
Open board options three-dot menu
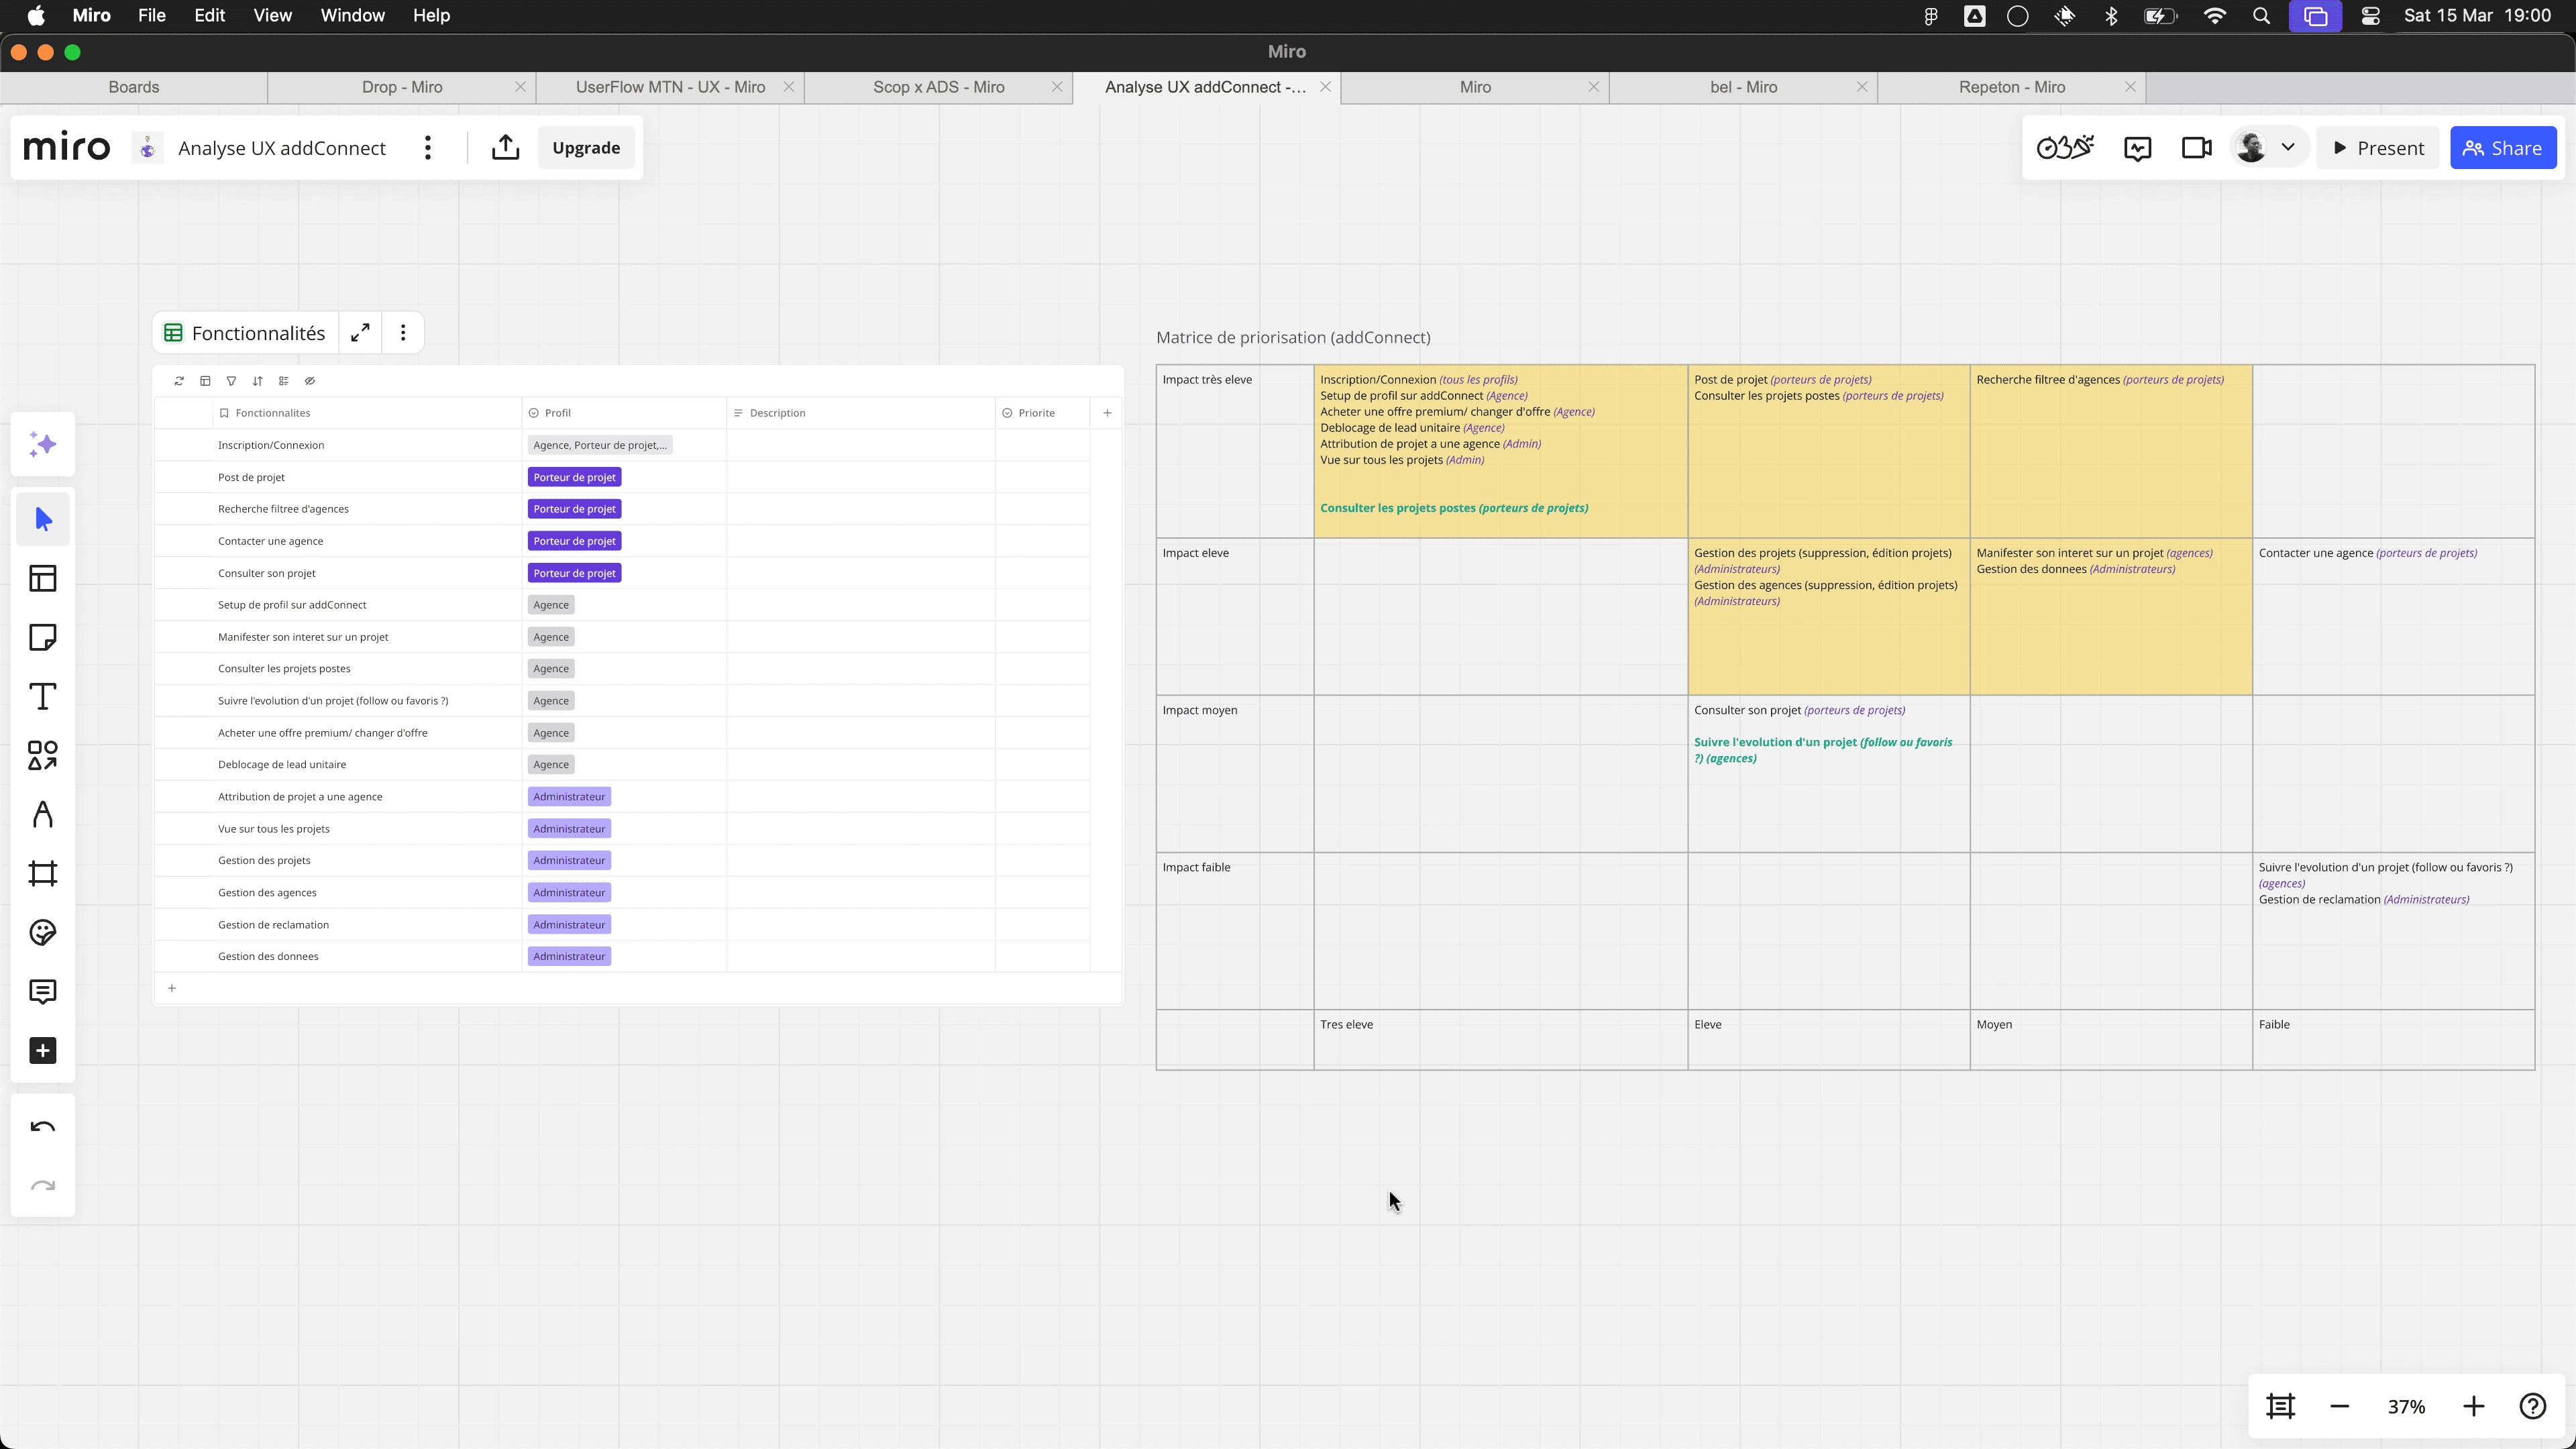pos(428,148)
